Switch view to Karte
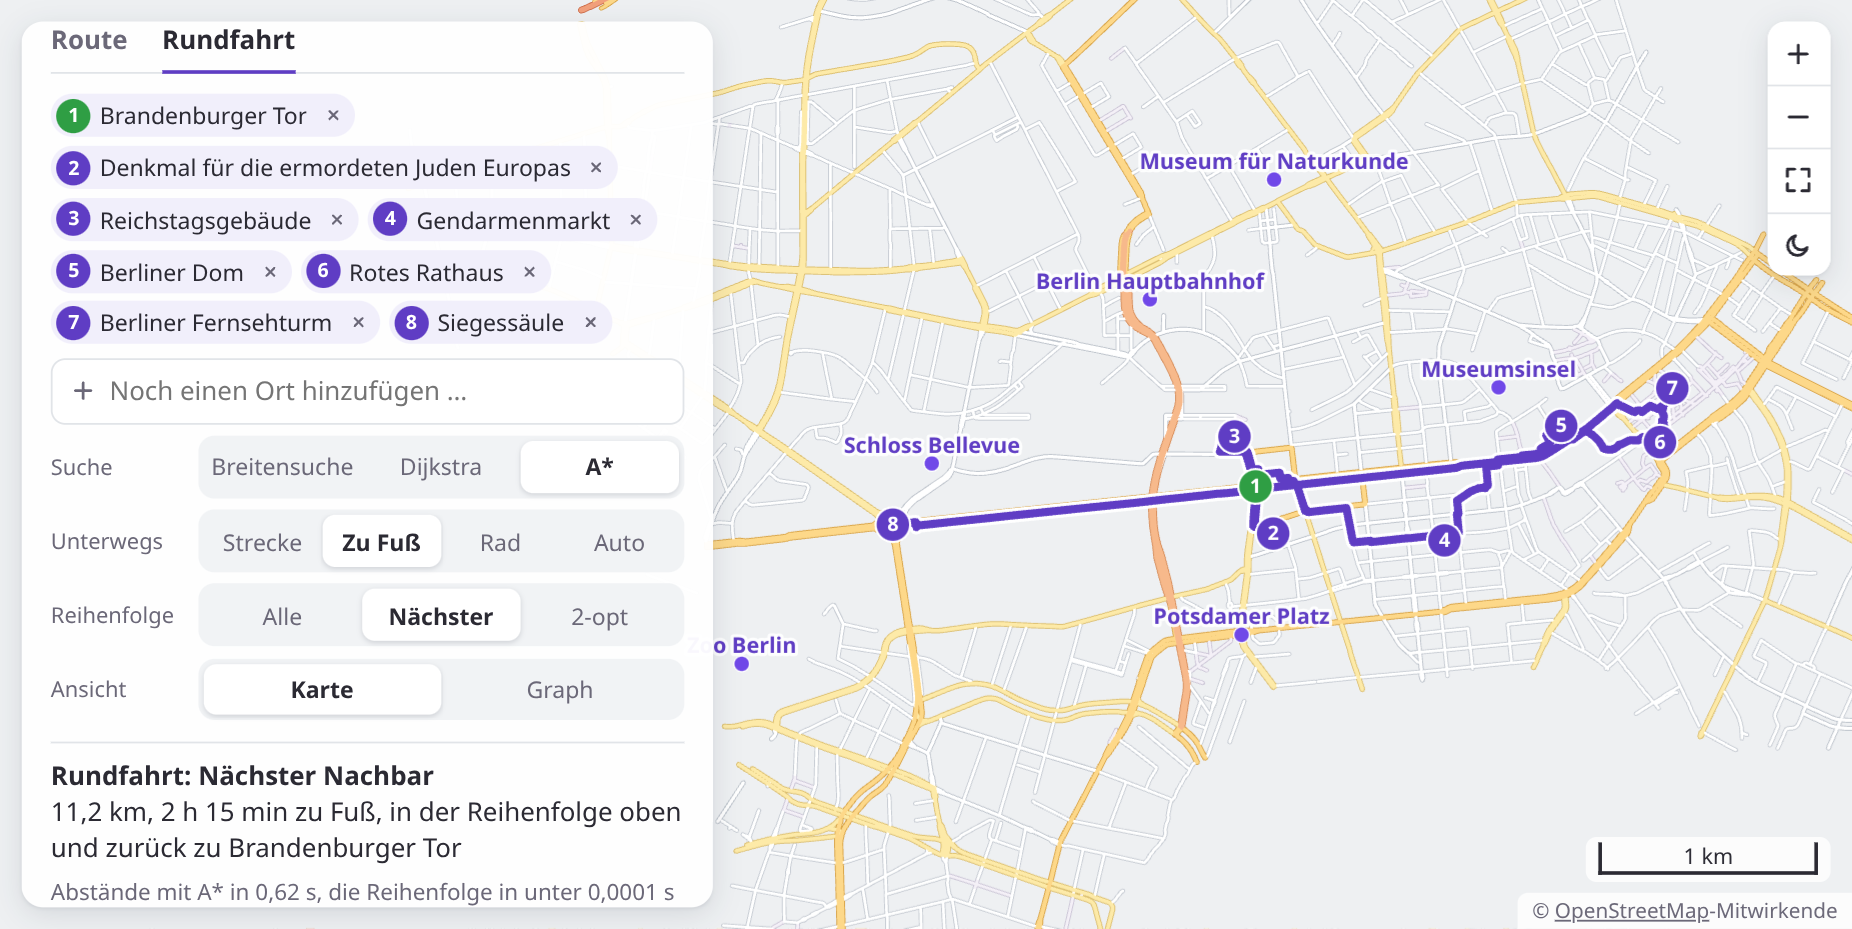 point(322,690)
